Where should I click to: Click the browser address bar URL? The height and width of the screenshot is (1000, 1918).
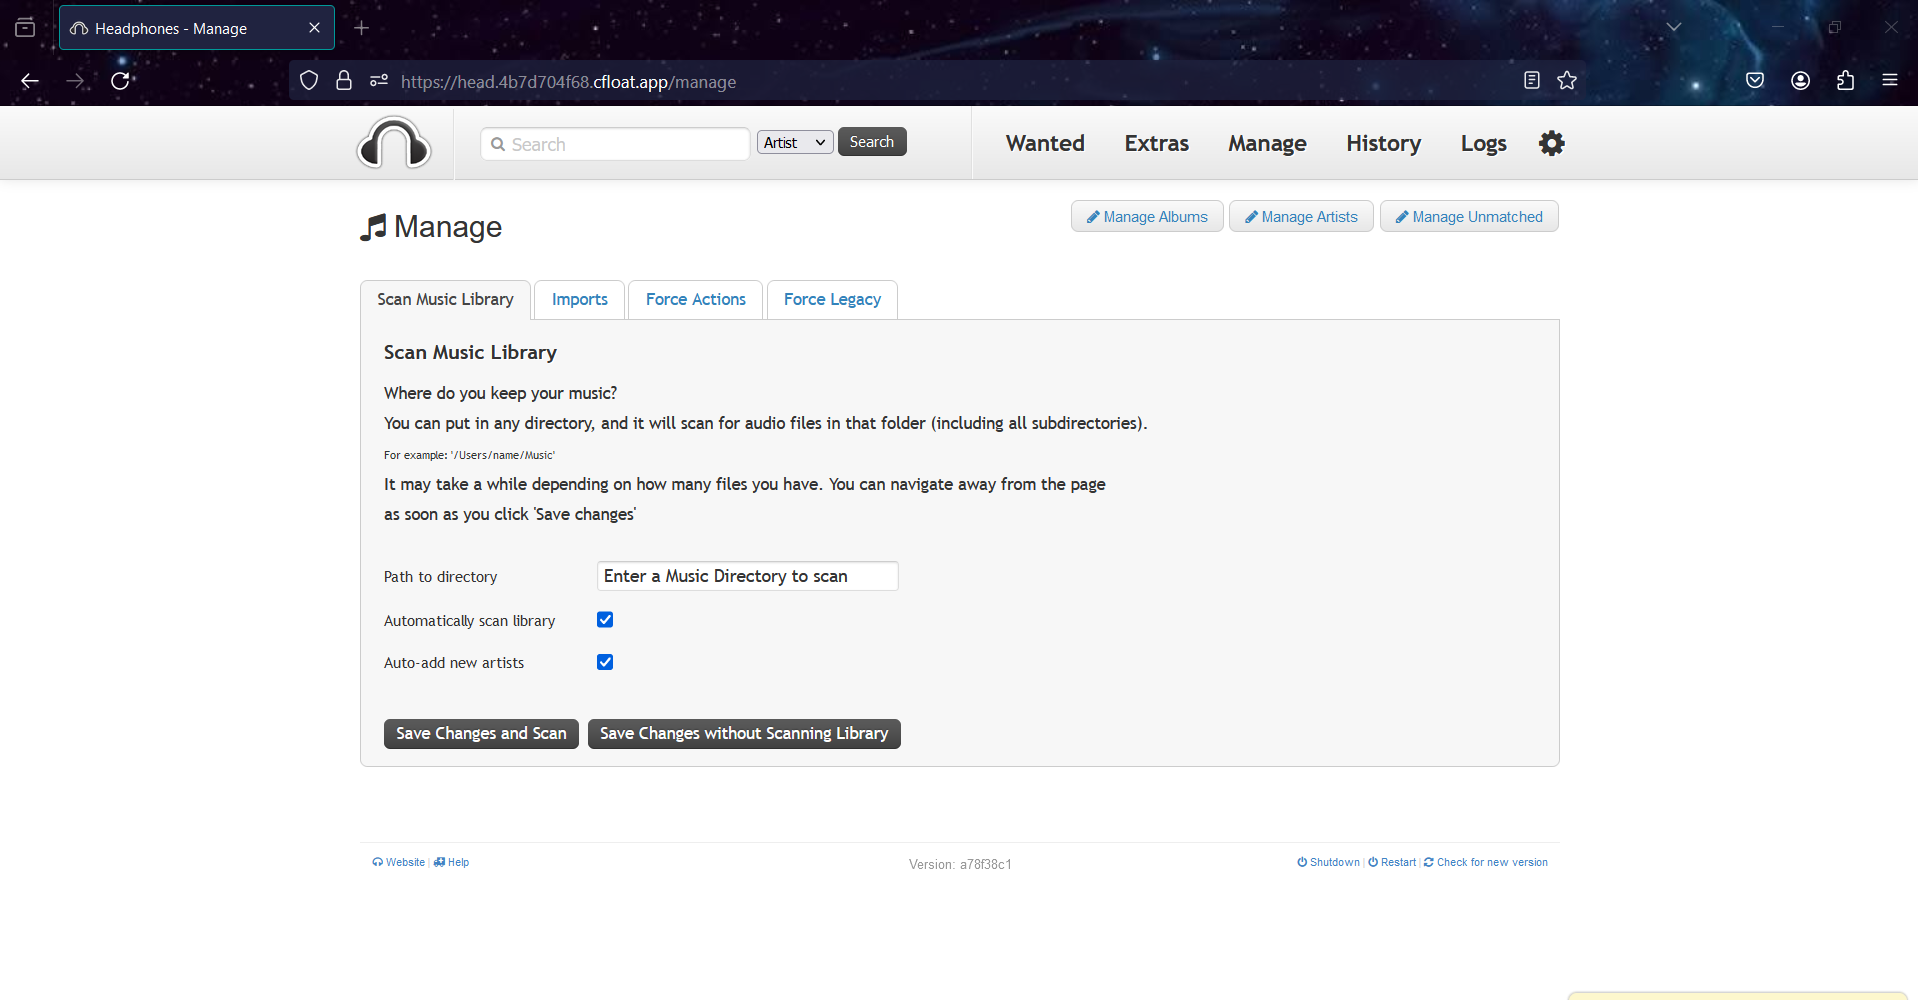(568, 82)
